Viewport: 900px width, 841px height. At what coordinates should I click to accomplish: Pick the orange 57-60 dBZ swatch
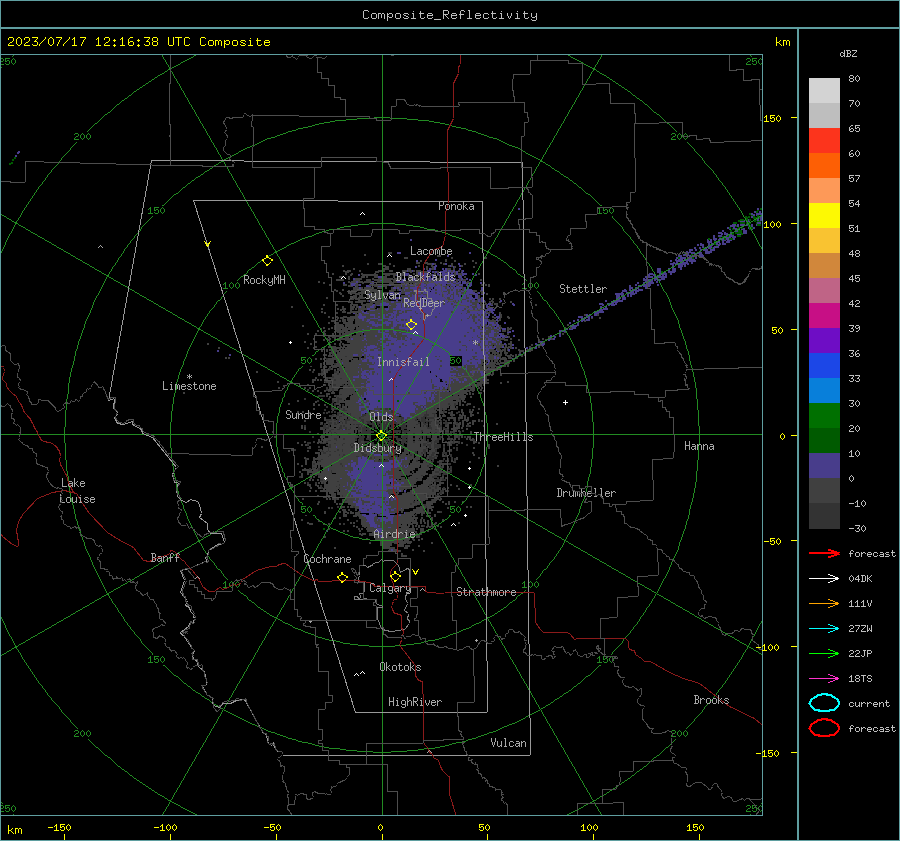(824, 166)
